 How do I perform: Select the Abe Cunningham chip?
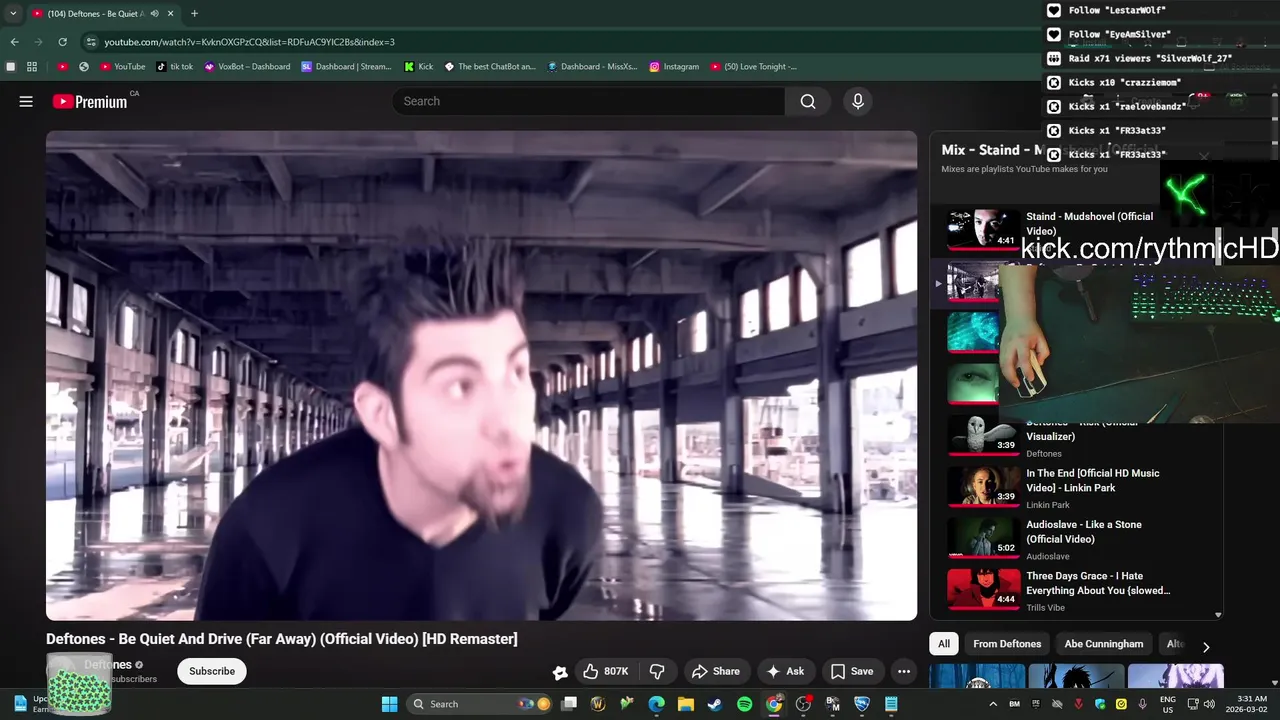(1104, 644)
